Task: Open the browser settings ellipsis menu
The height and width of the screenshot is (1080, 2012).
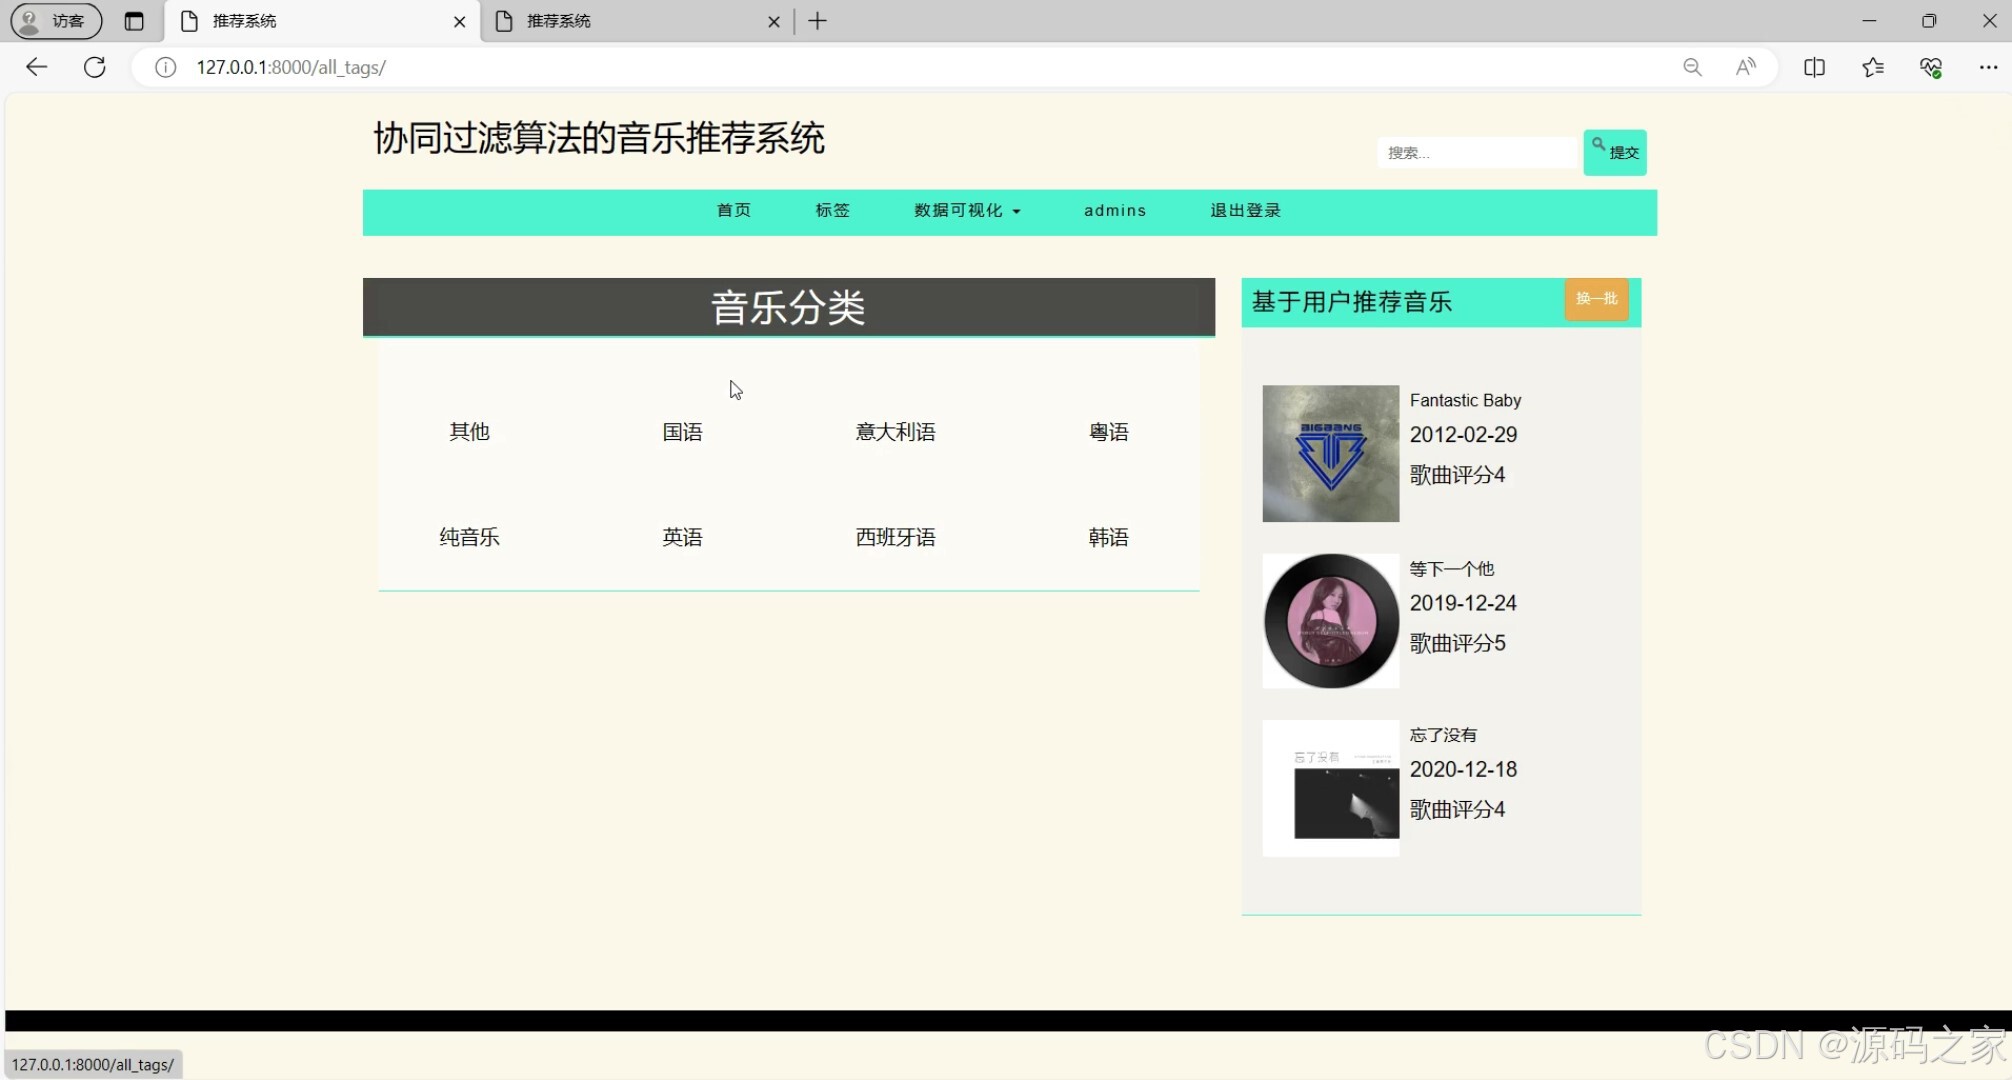Action: pos(1988,67)
